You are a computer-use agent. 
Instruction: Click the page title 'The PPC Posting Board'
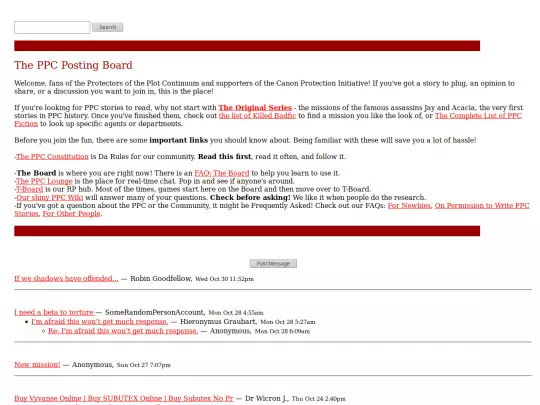tap(73, 65)
